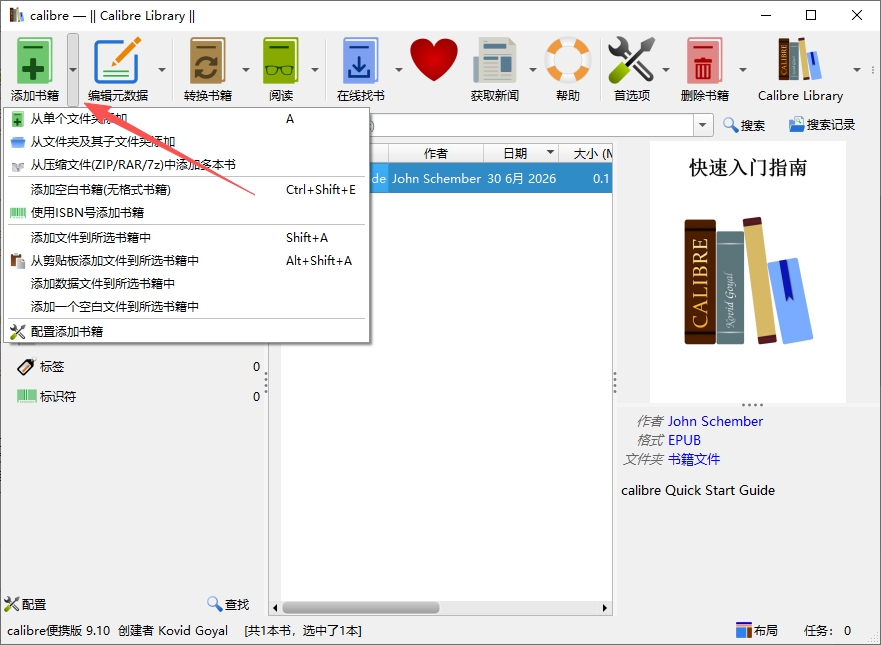Click the toolbar overflow handle at far right
881x645 pixels.
coord(873,70)
